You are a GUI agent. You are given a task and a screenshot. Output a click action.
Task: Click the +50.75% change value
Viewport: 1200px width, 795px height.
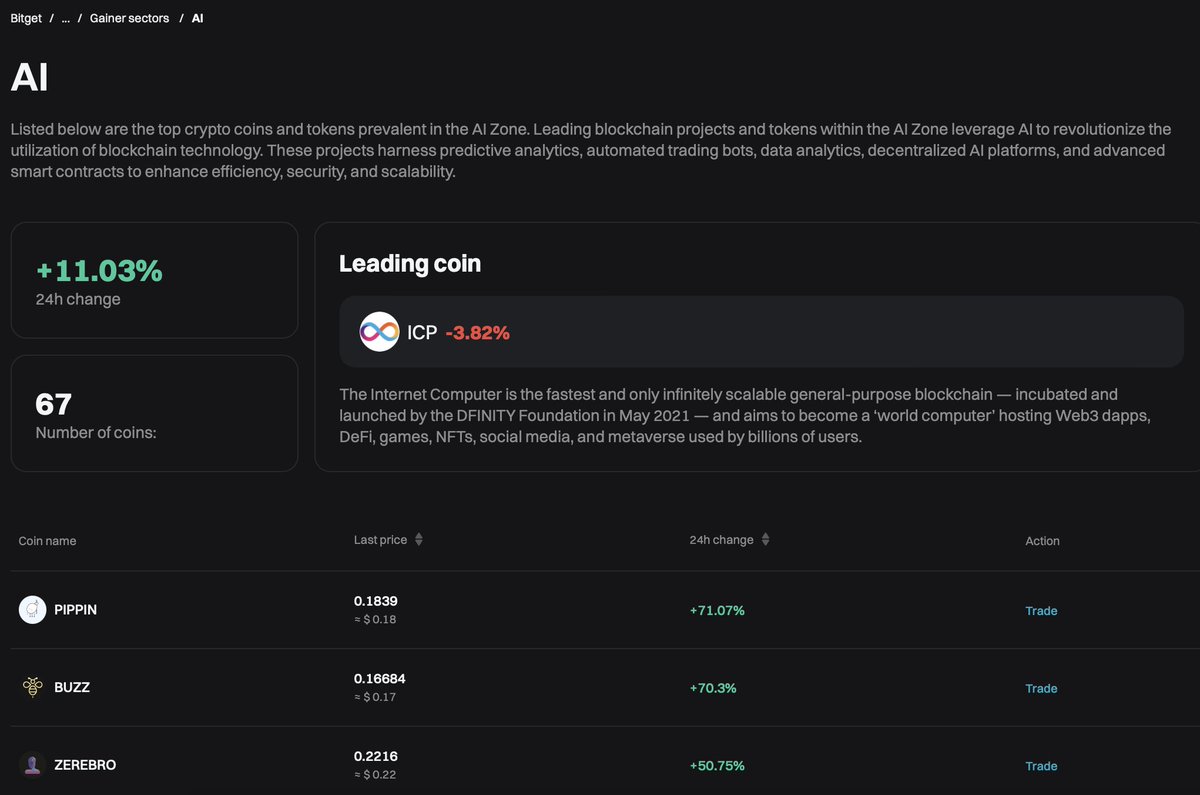pyautogui.click(x=717, y=766)
